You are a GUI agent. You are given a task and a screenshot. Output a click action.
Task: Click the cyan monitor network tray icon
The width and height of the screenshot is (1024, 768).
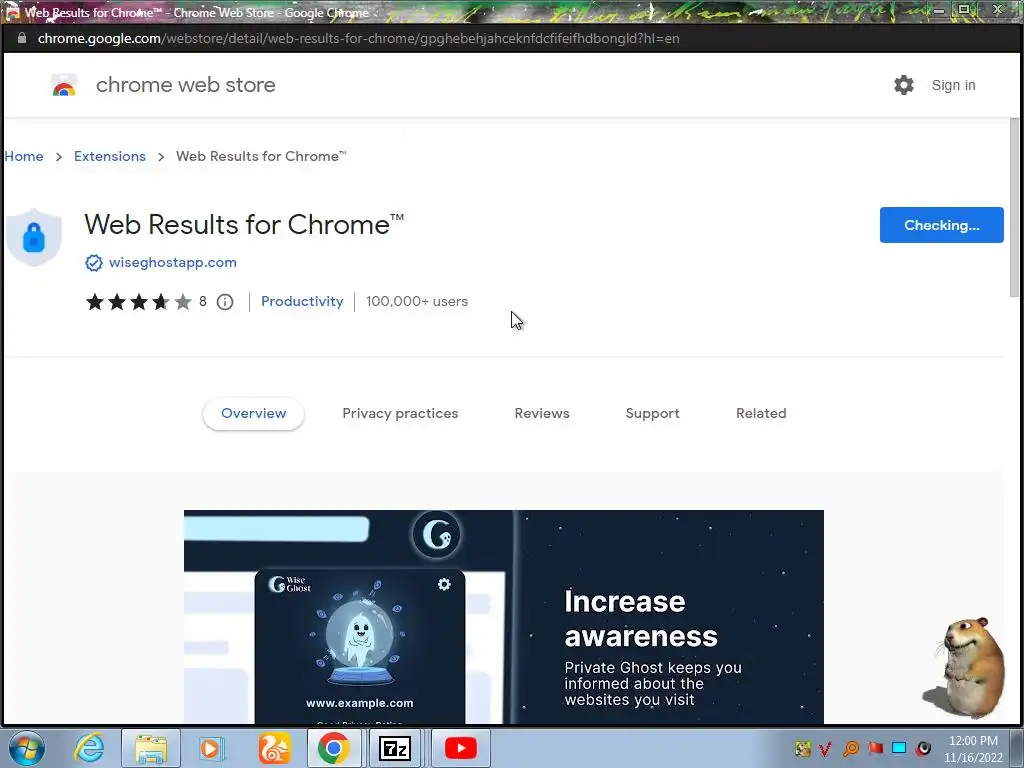pos(899,748)
